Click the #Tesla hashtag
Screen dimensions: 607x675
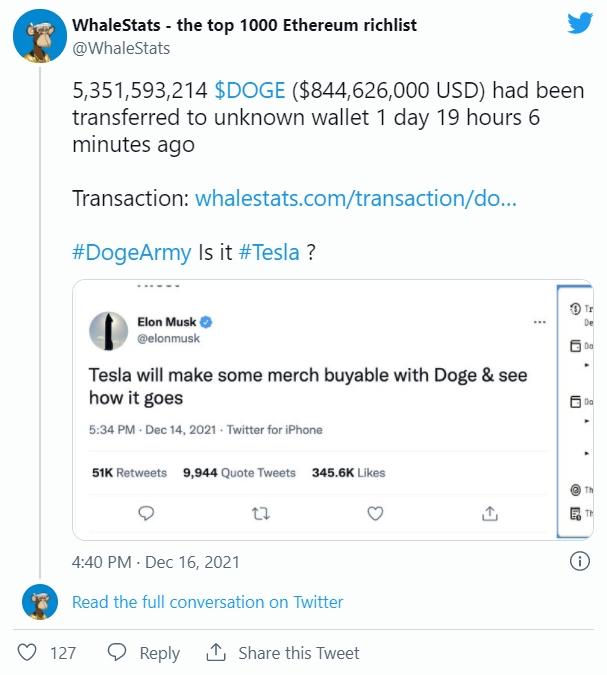269,252
